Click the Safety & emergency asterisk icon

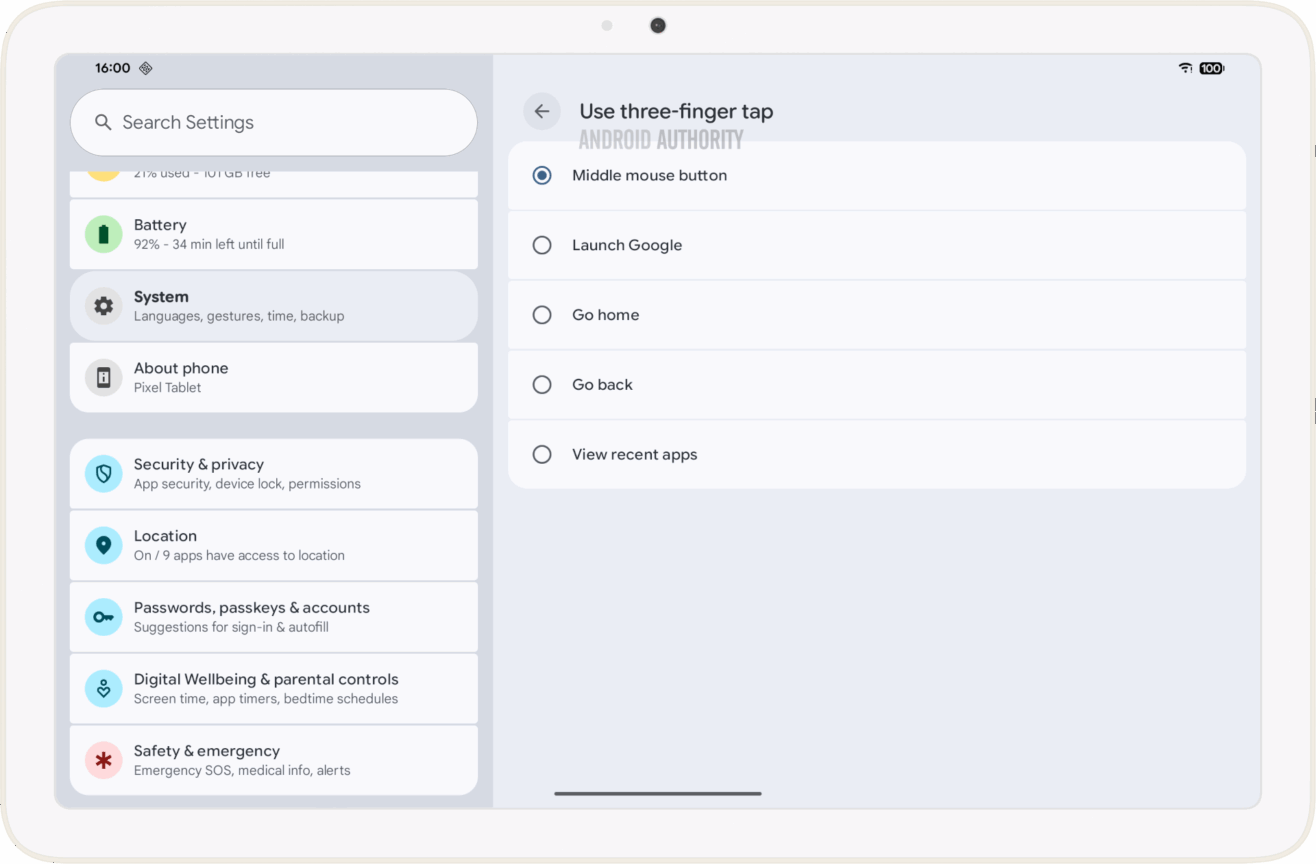pos(104,761)
